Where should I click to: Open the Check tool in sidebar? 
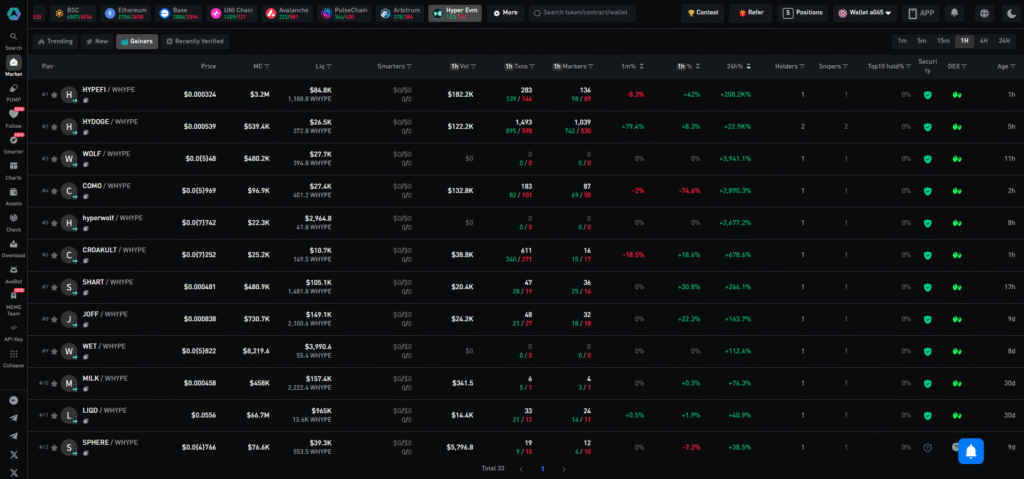click(14, 221)
